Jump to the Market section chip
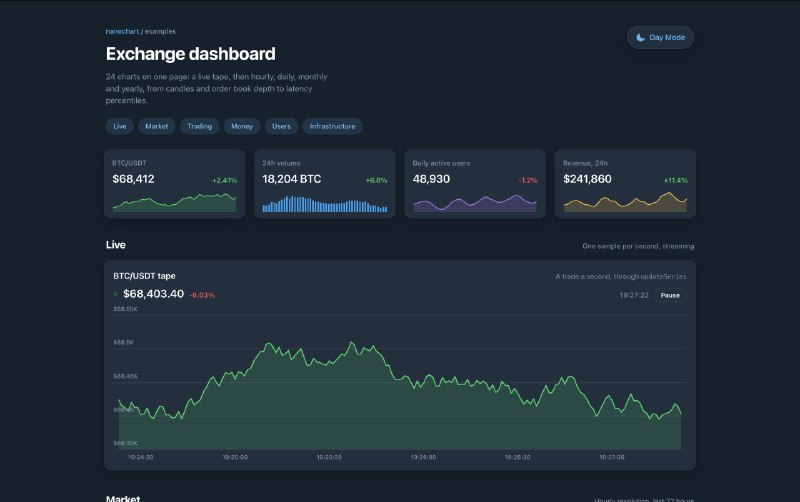800x502 pixels. 157,126
